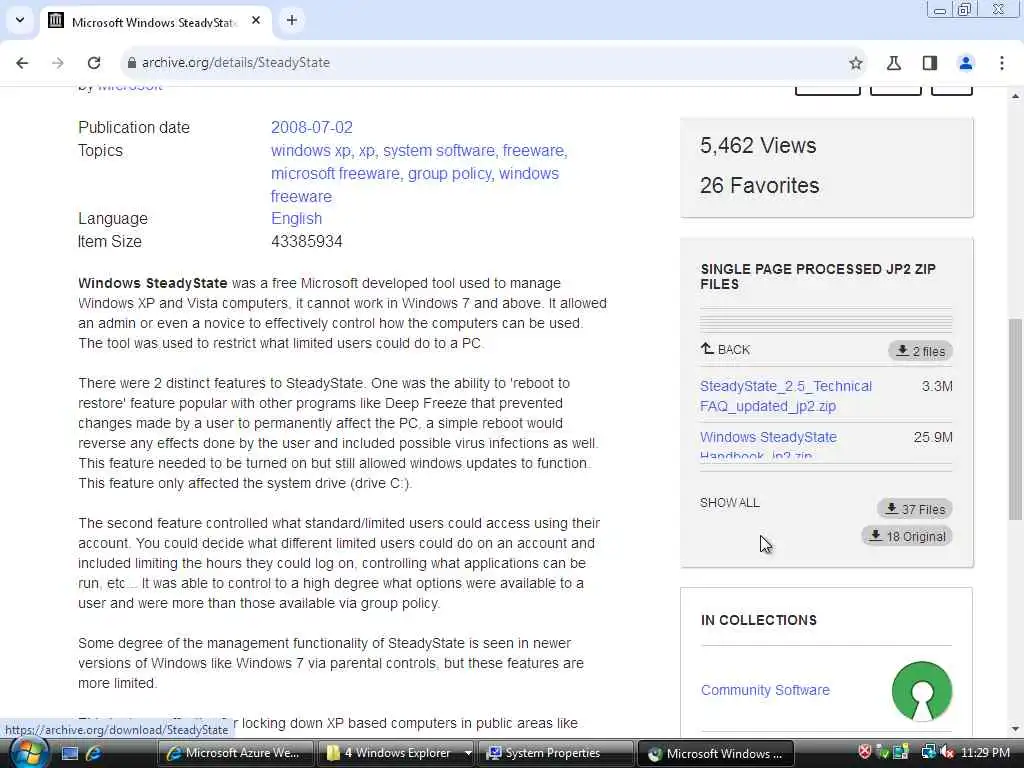Click the green Community Software collection logo
Screen dimensions: 1024x768
[x=921, y=691]
